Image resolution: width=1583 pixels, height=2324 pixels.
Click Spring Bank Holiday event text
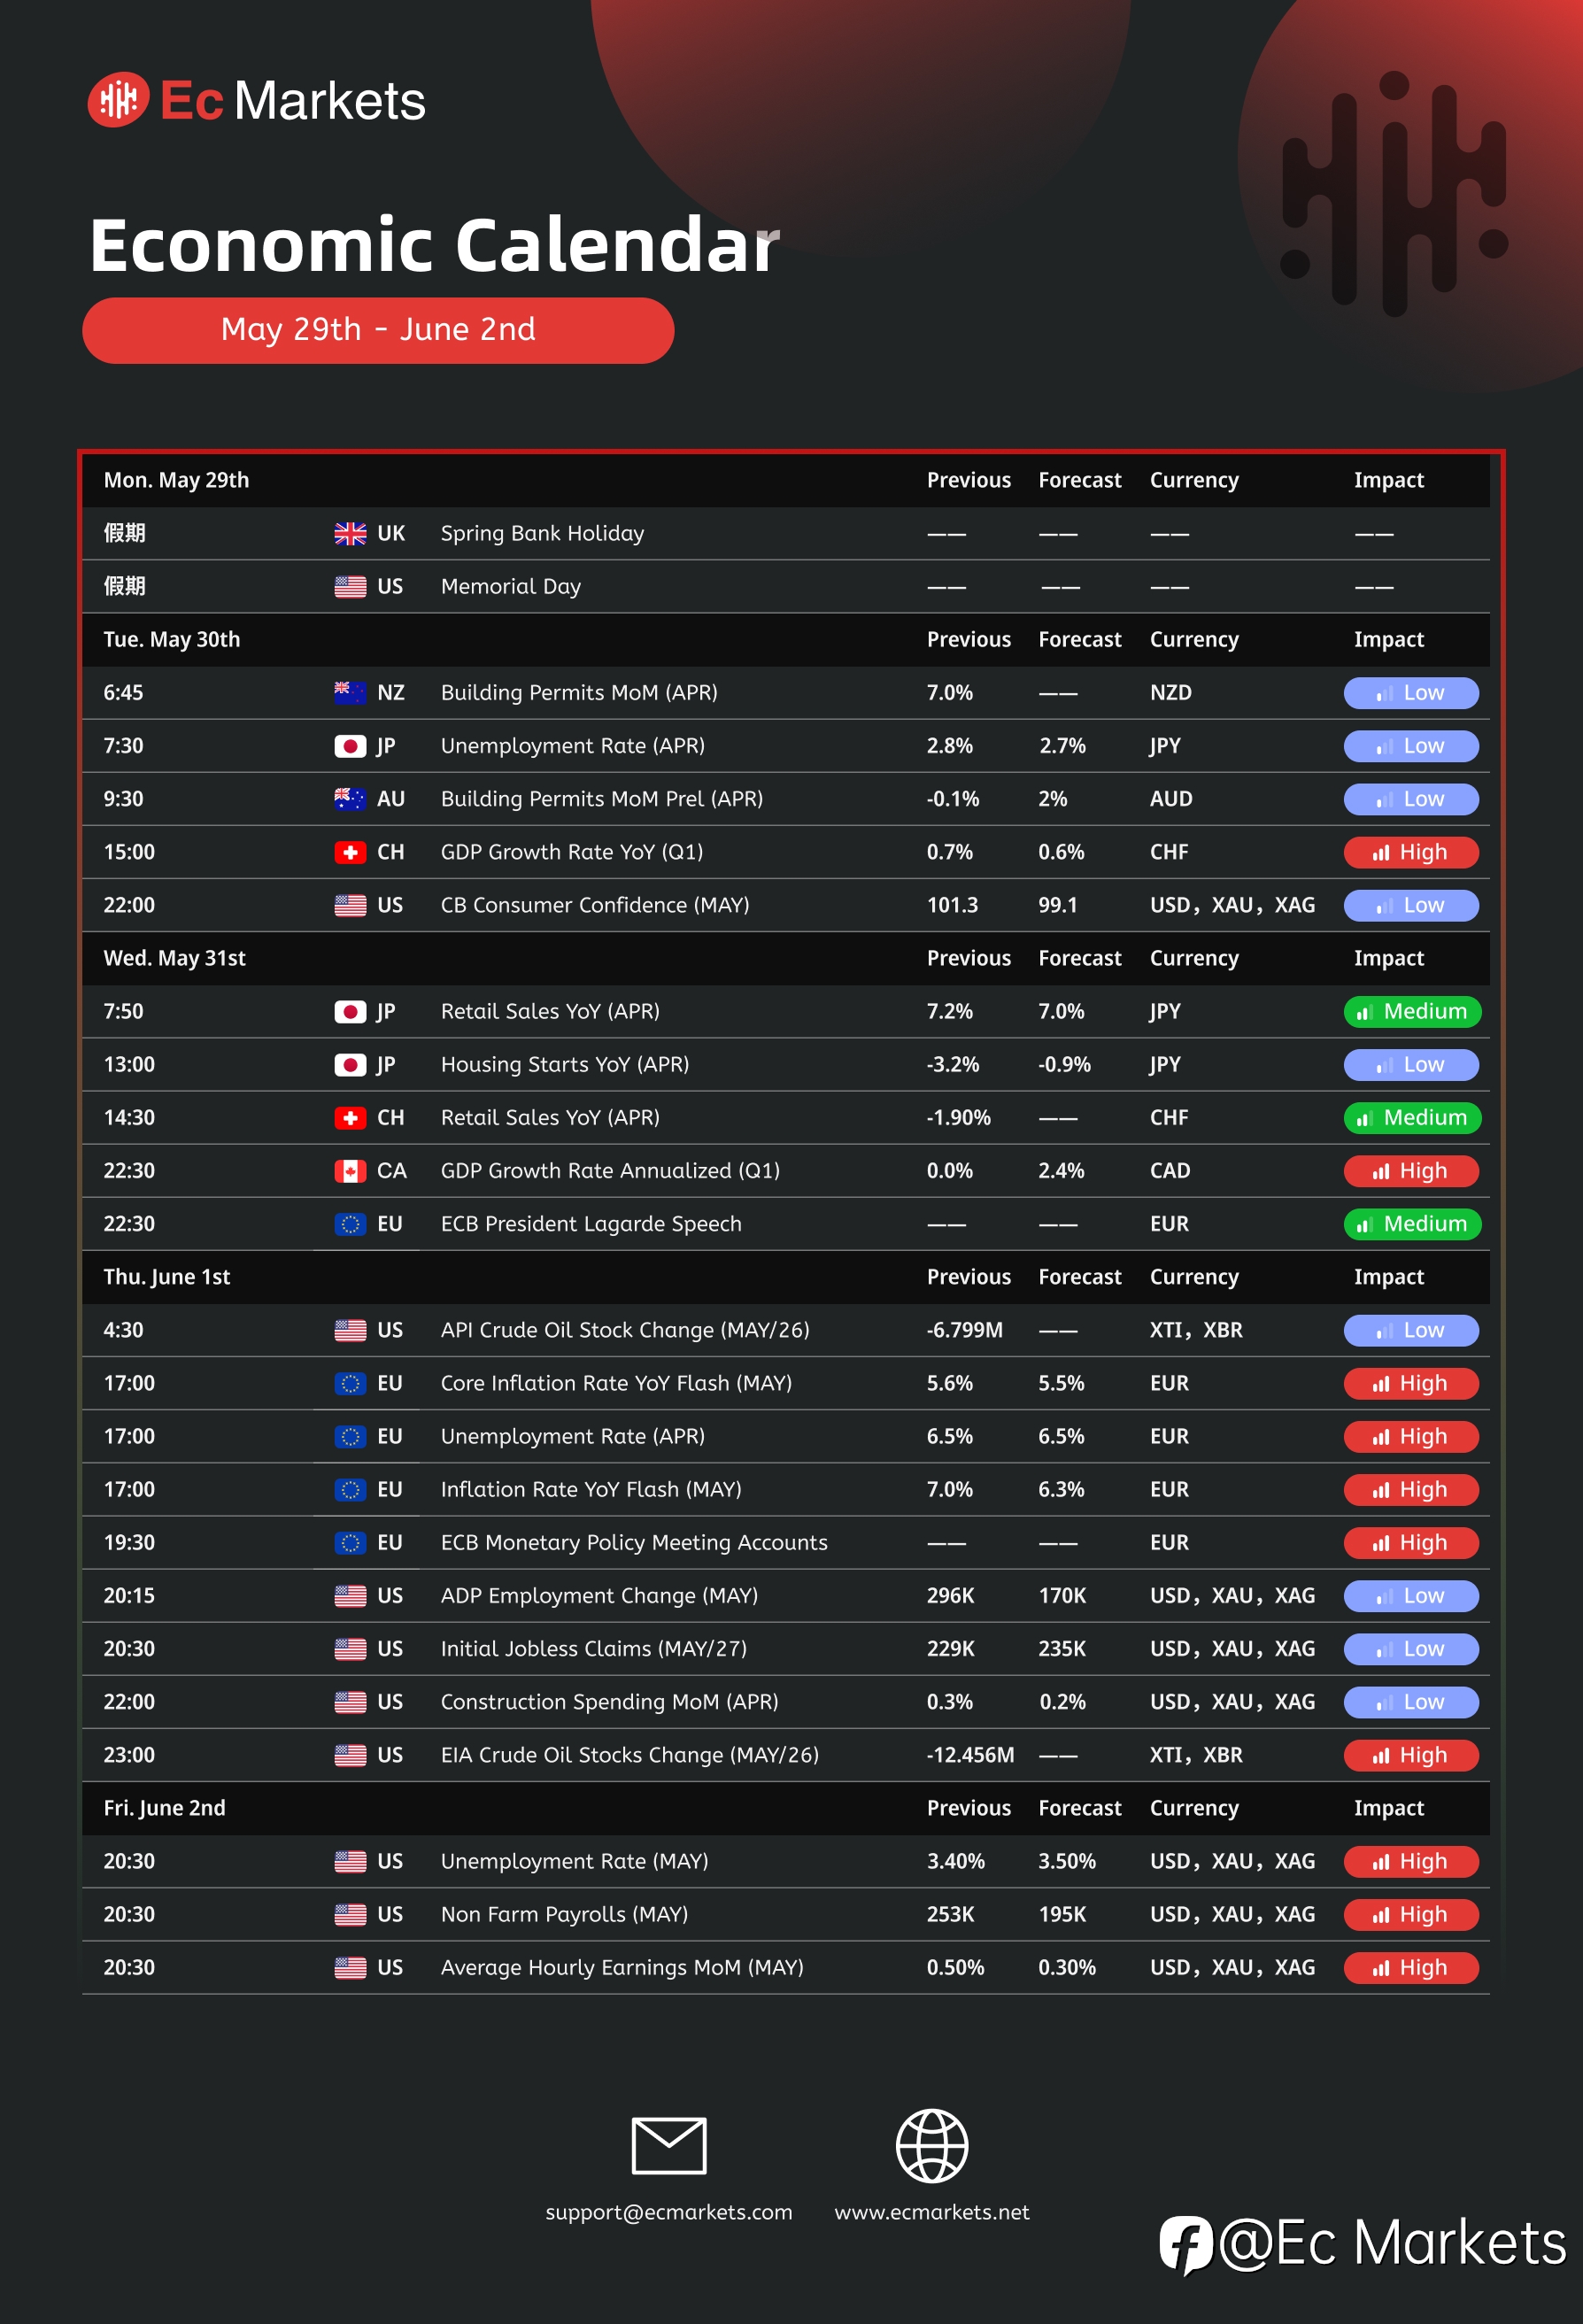[542, 534]
